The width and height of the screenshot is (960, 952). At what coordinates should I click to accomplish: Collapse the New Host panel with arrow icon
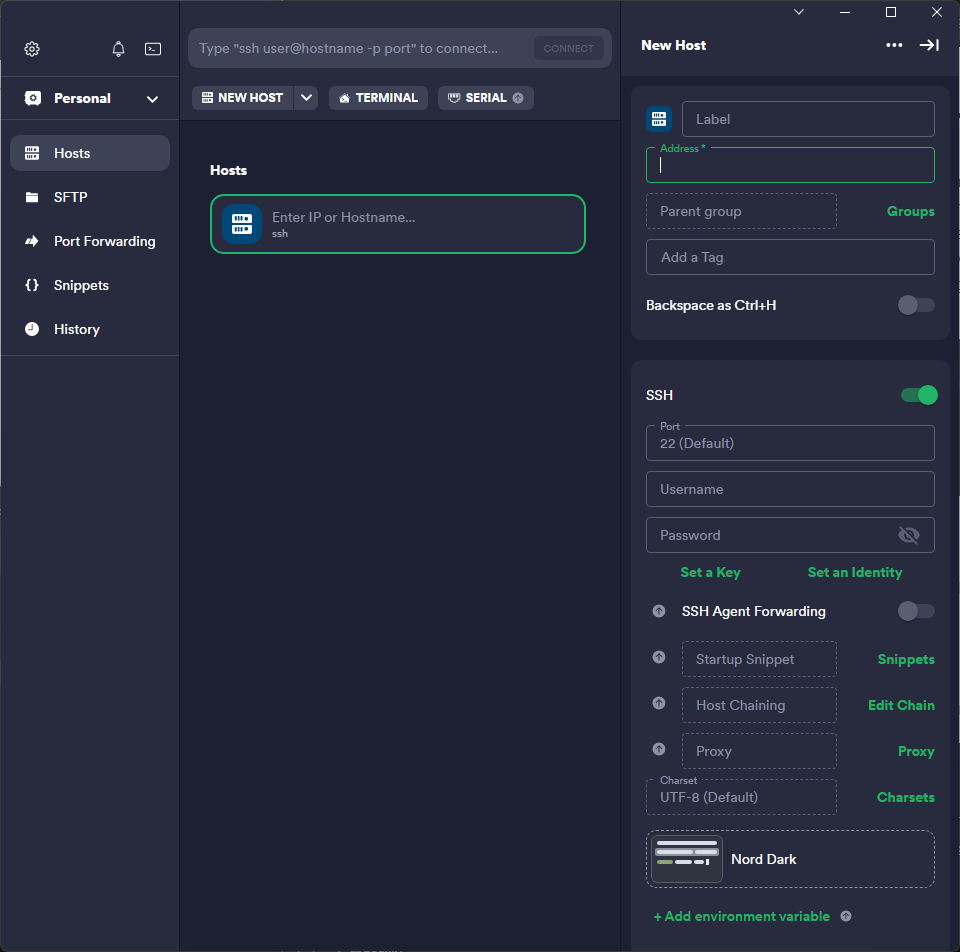[929, 45]
